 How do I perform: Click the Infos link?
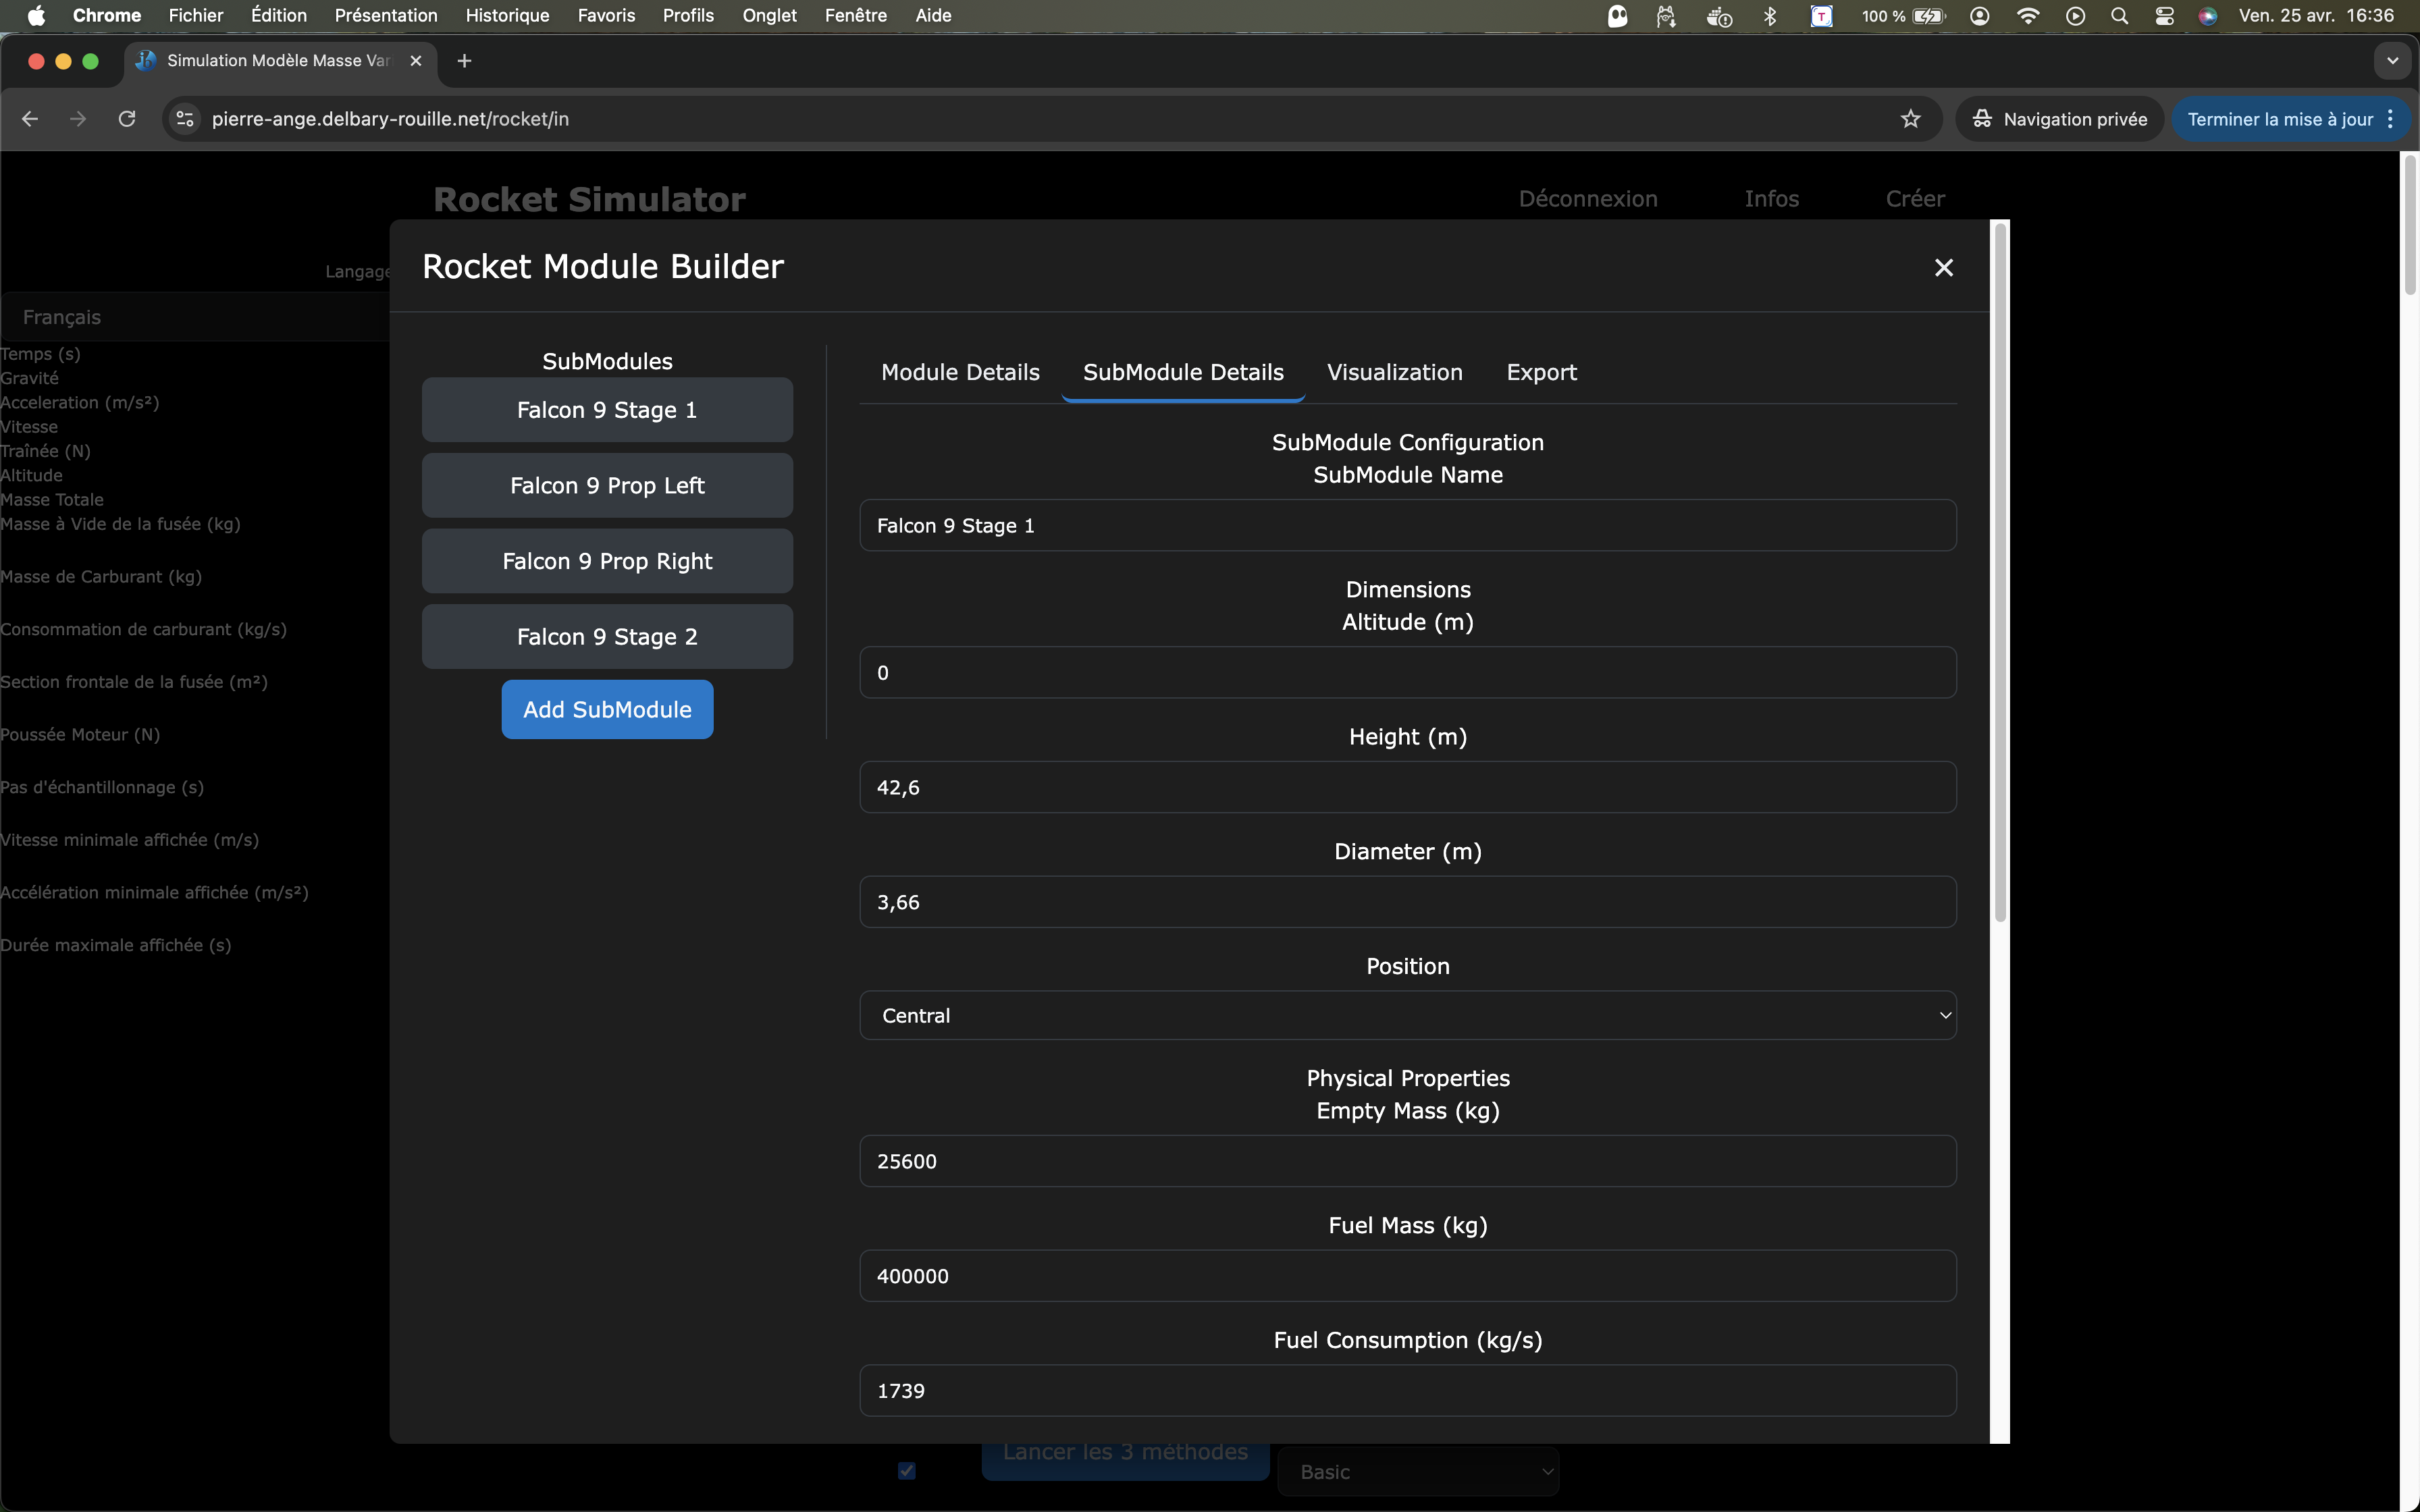(1771, 198)
